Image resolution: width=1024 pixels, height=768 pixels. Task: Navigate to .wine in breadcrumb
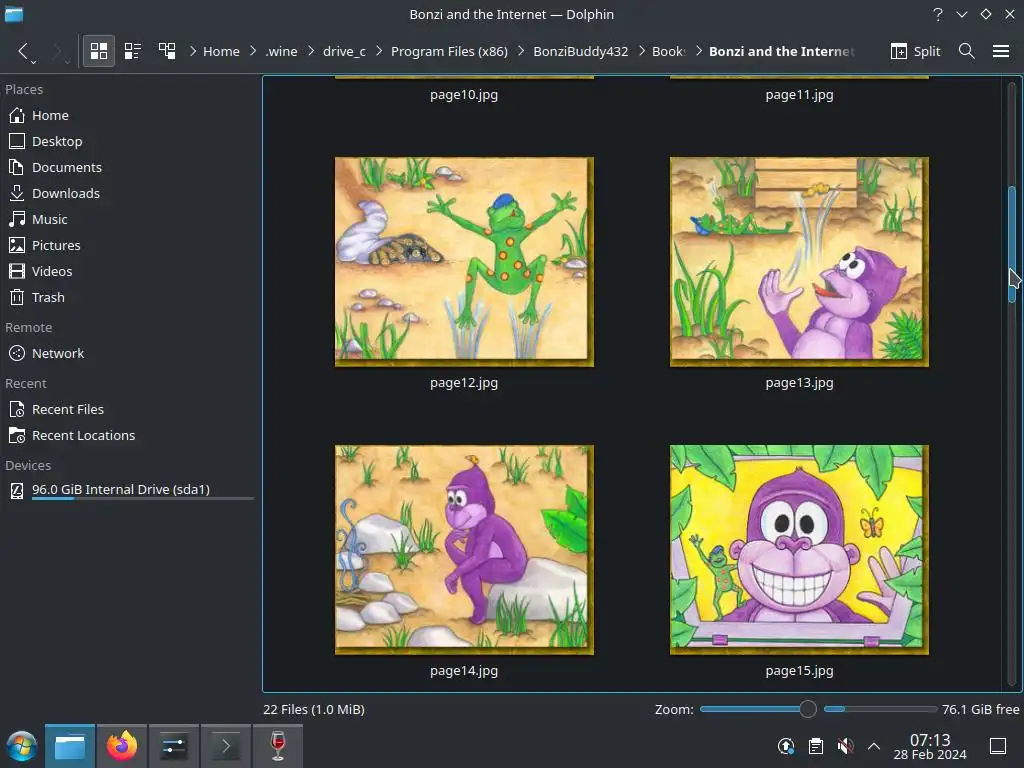281,52
